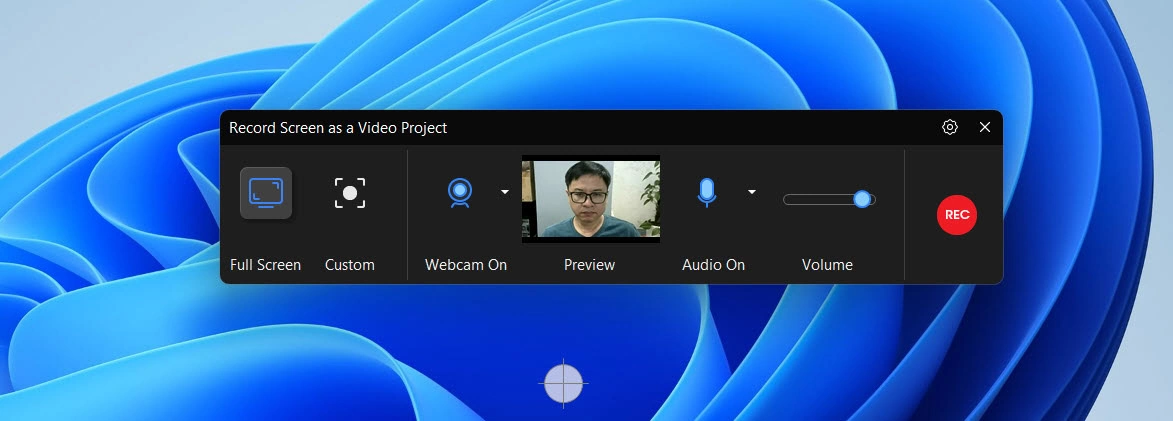Select the Full Screen recording mode icon
This screenshot has width=1173, height=421.
coord(266,193)
